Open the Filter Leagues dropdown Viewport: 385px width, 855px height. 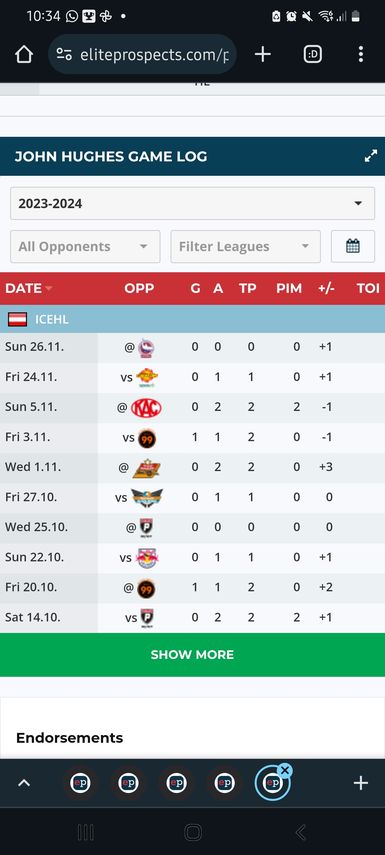coord(245,246)
